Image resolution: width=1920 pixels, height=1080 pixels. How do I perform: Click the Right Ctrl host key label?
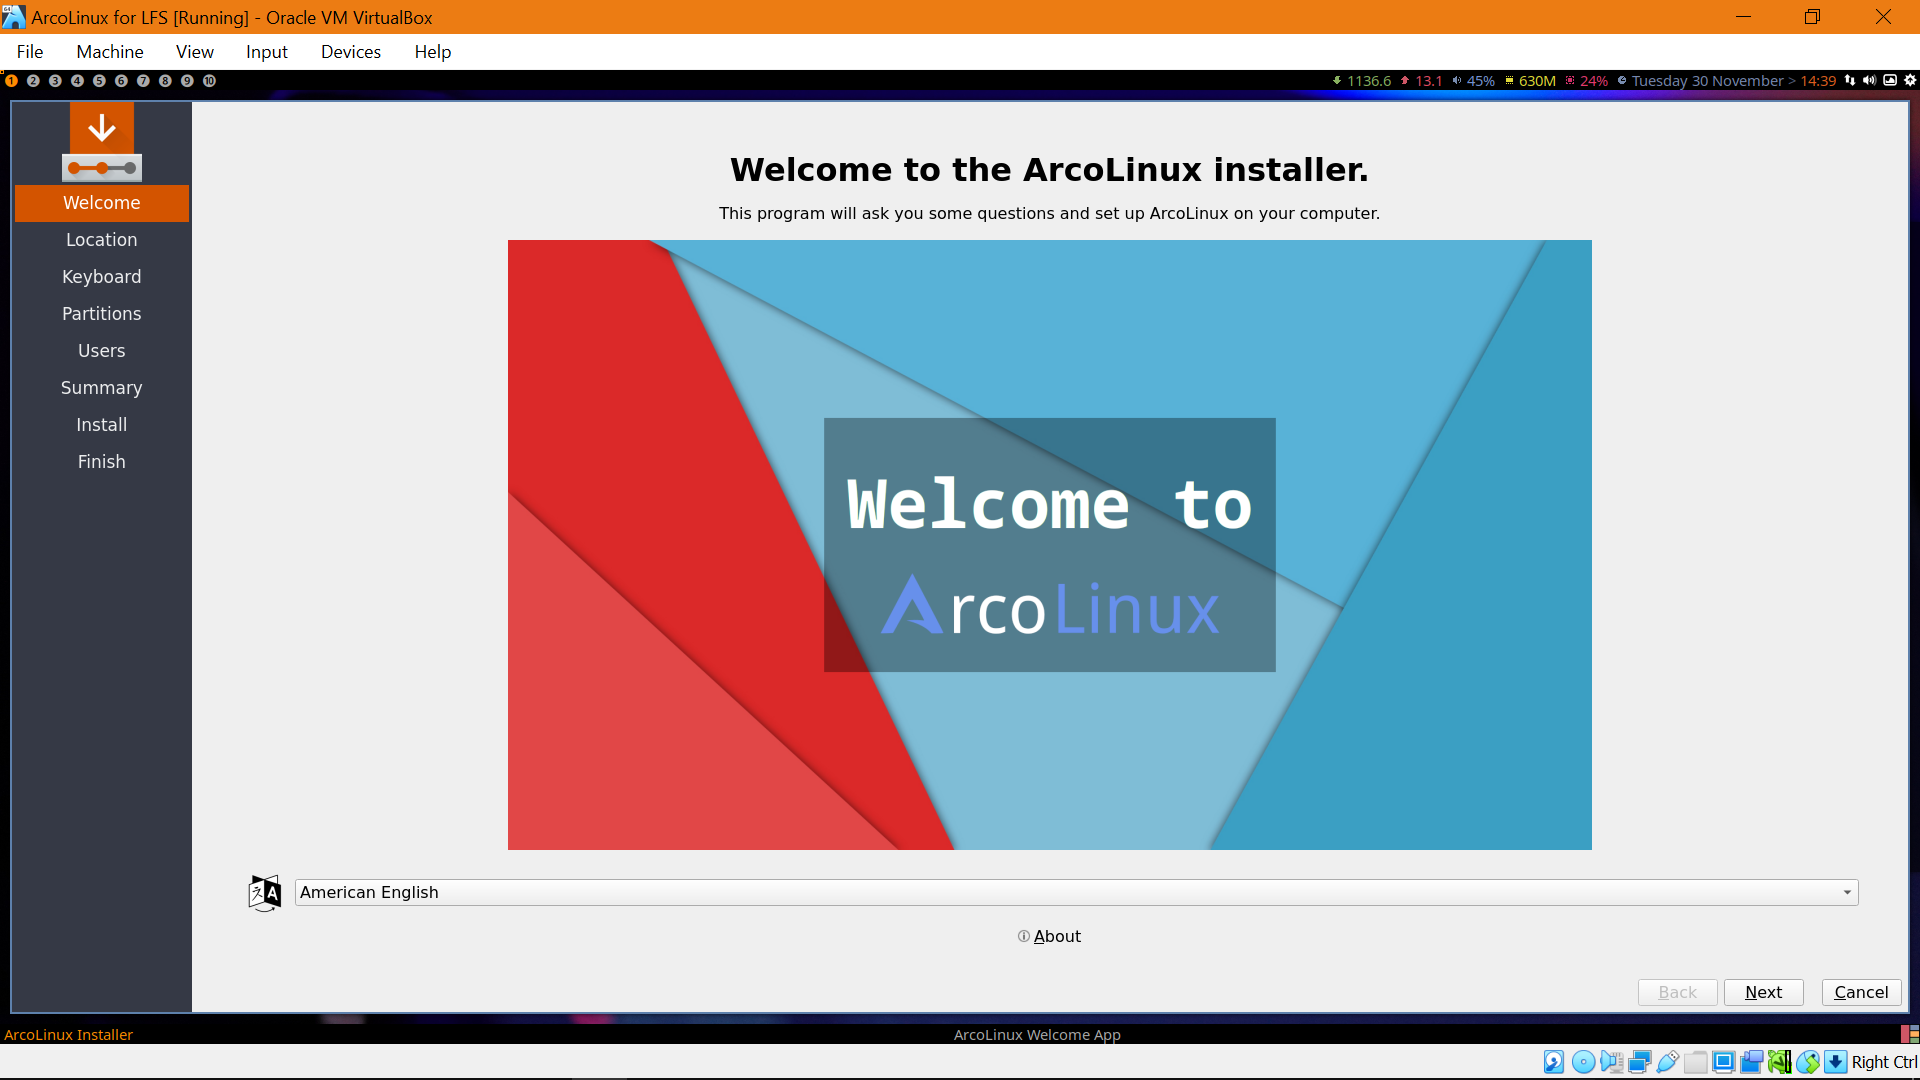(1884, 1062)
